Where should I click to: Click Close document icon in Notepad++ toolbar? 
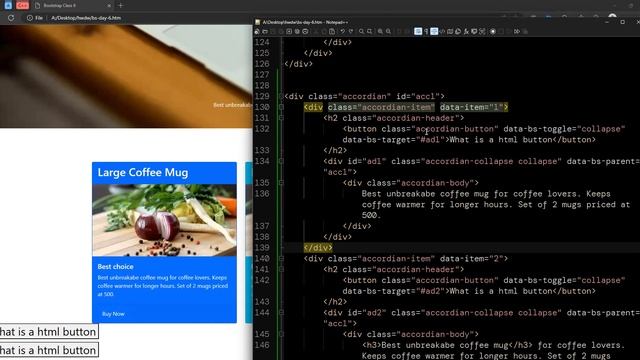(x=289, y=31)
